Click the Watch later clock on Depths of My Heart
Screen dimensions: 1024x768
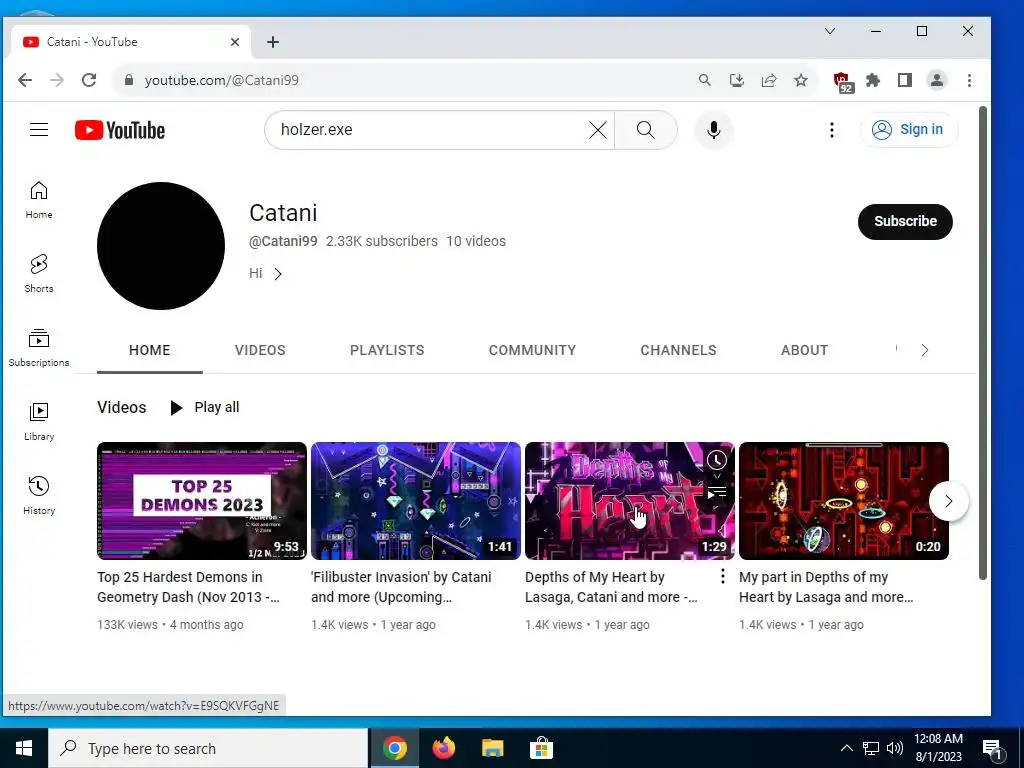(x=716, y=460)
